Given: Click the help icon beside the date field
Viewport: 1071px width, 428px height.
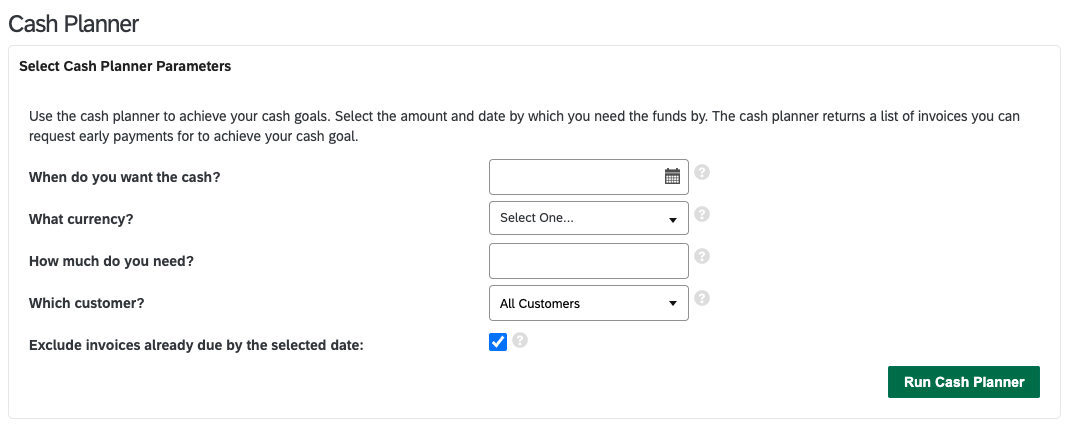Looking at the screenshot, I should tap(702, 172).
